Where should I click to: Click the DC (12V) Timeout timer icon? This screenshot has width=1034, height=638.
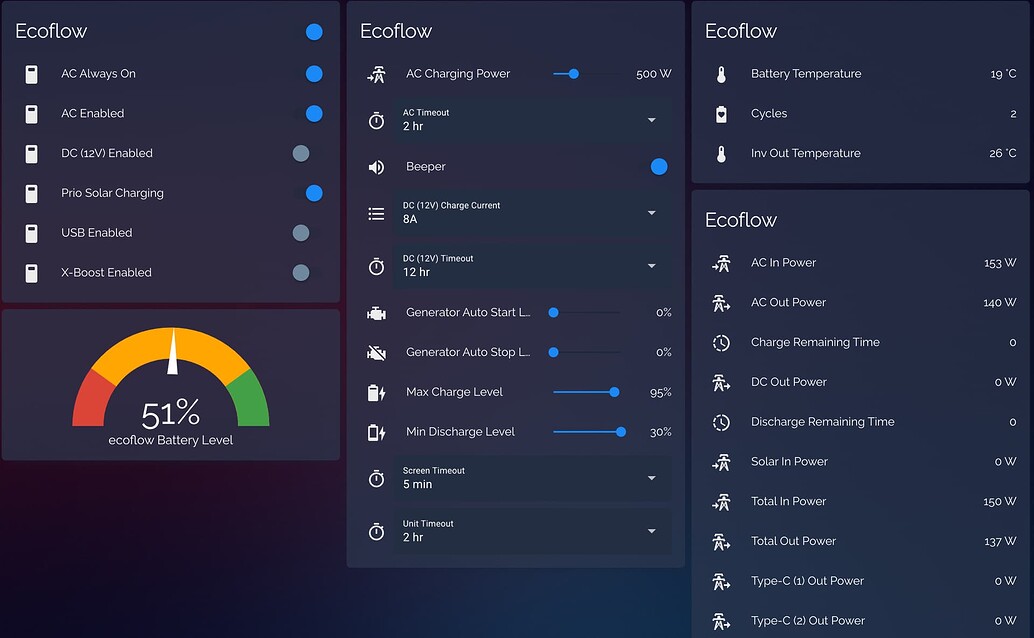[x=376, y=267]
